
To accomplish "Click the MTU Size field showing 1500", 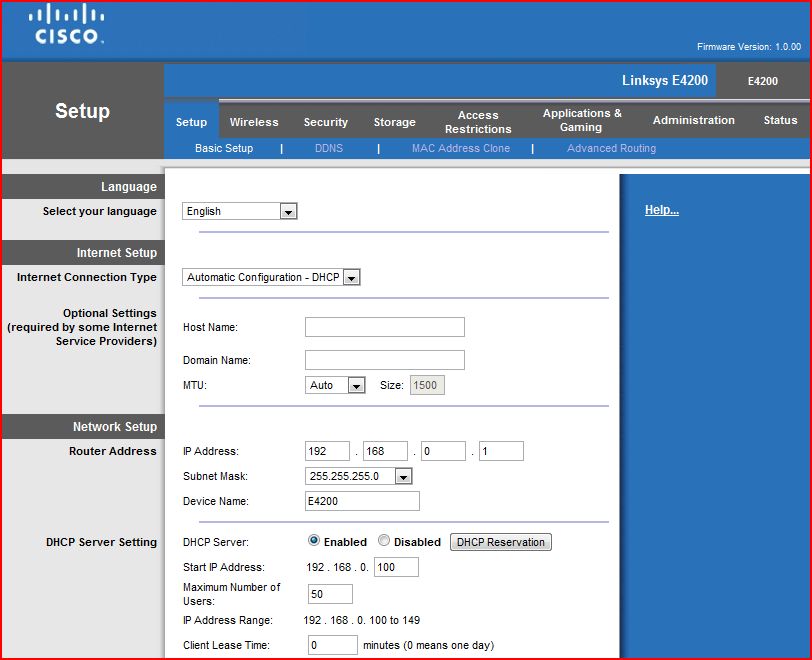I will click(x=427, y=385).
